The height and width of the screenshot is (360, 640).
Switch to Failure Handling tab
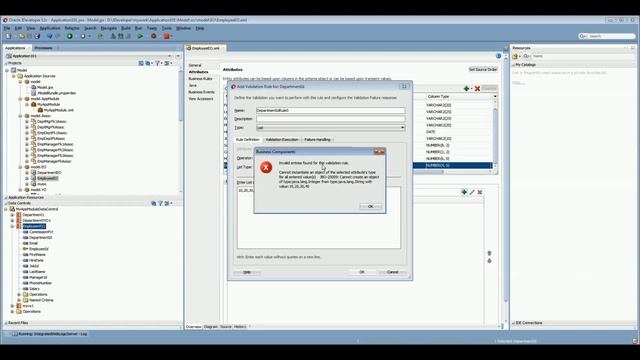(317, 140)
